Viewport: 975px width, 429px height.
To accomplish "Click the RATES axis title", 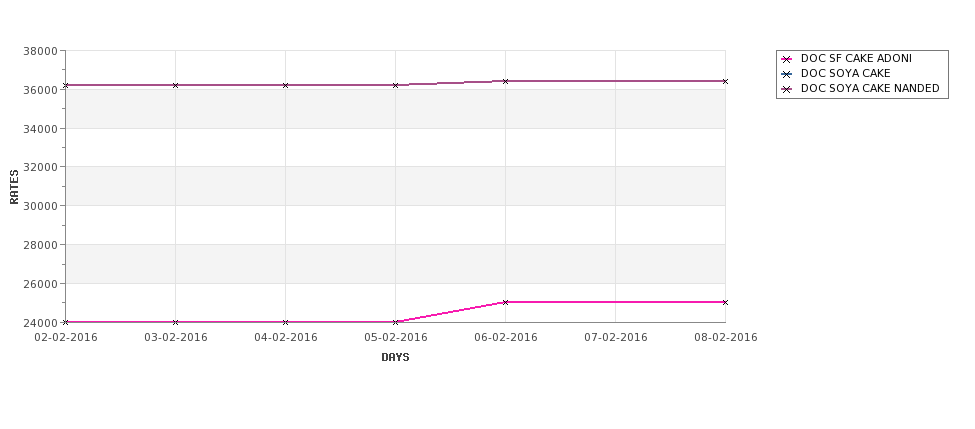I will (x=14, y=187).
